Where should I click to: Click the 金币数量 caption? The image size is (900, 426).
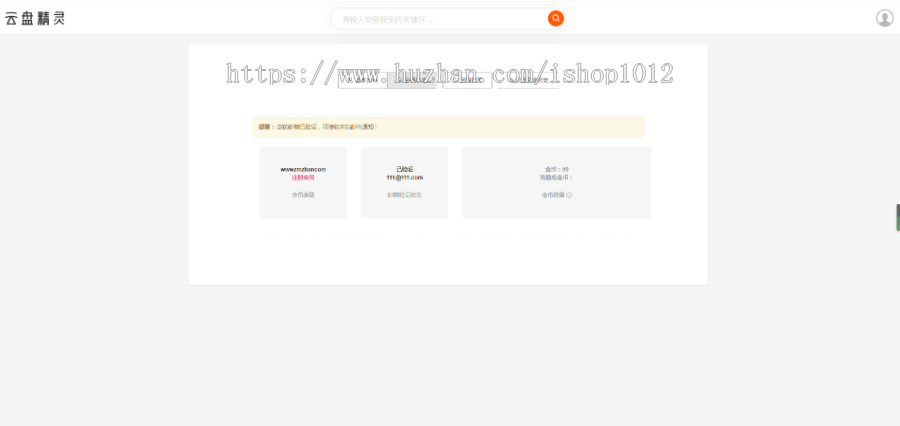click(553, 195)
